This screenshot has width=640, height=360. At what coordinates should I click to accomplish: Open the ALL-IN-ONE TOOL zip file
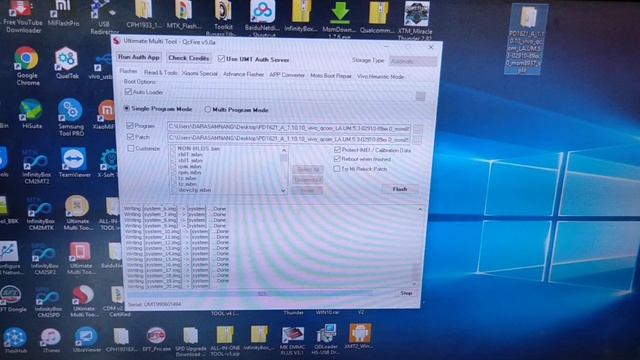pyautogui.click(x=225, y=341)
